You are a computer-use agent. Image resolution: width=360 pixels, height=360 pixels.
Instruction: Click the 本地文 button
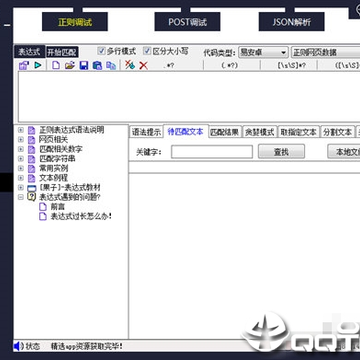point(344,152)
